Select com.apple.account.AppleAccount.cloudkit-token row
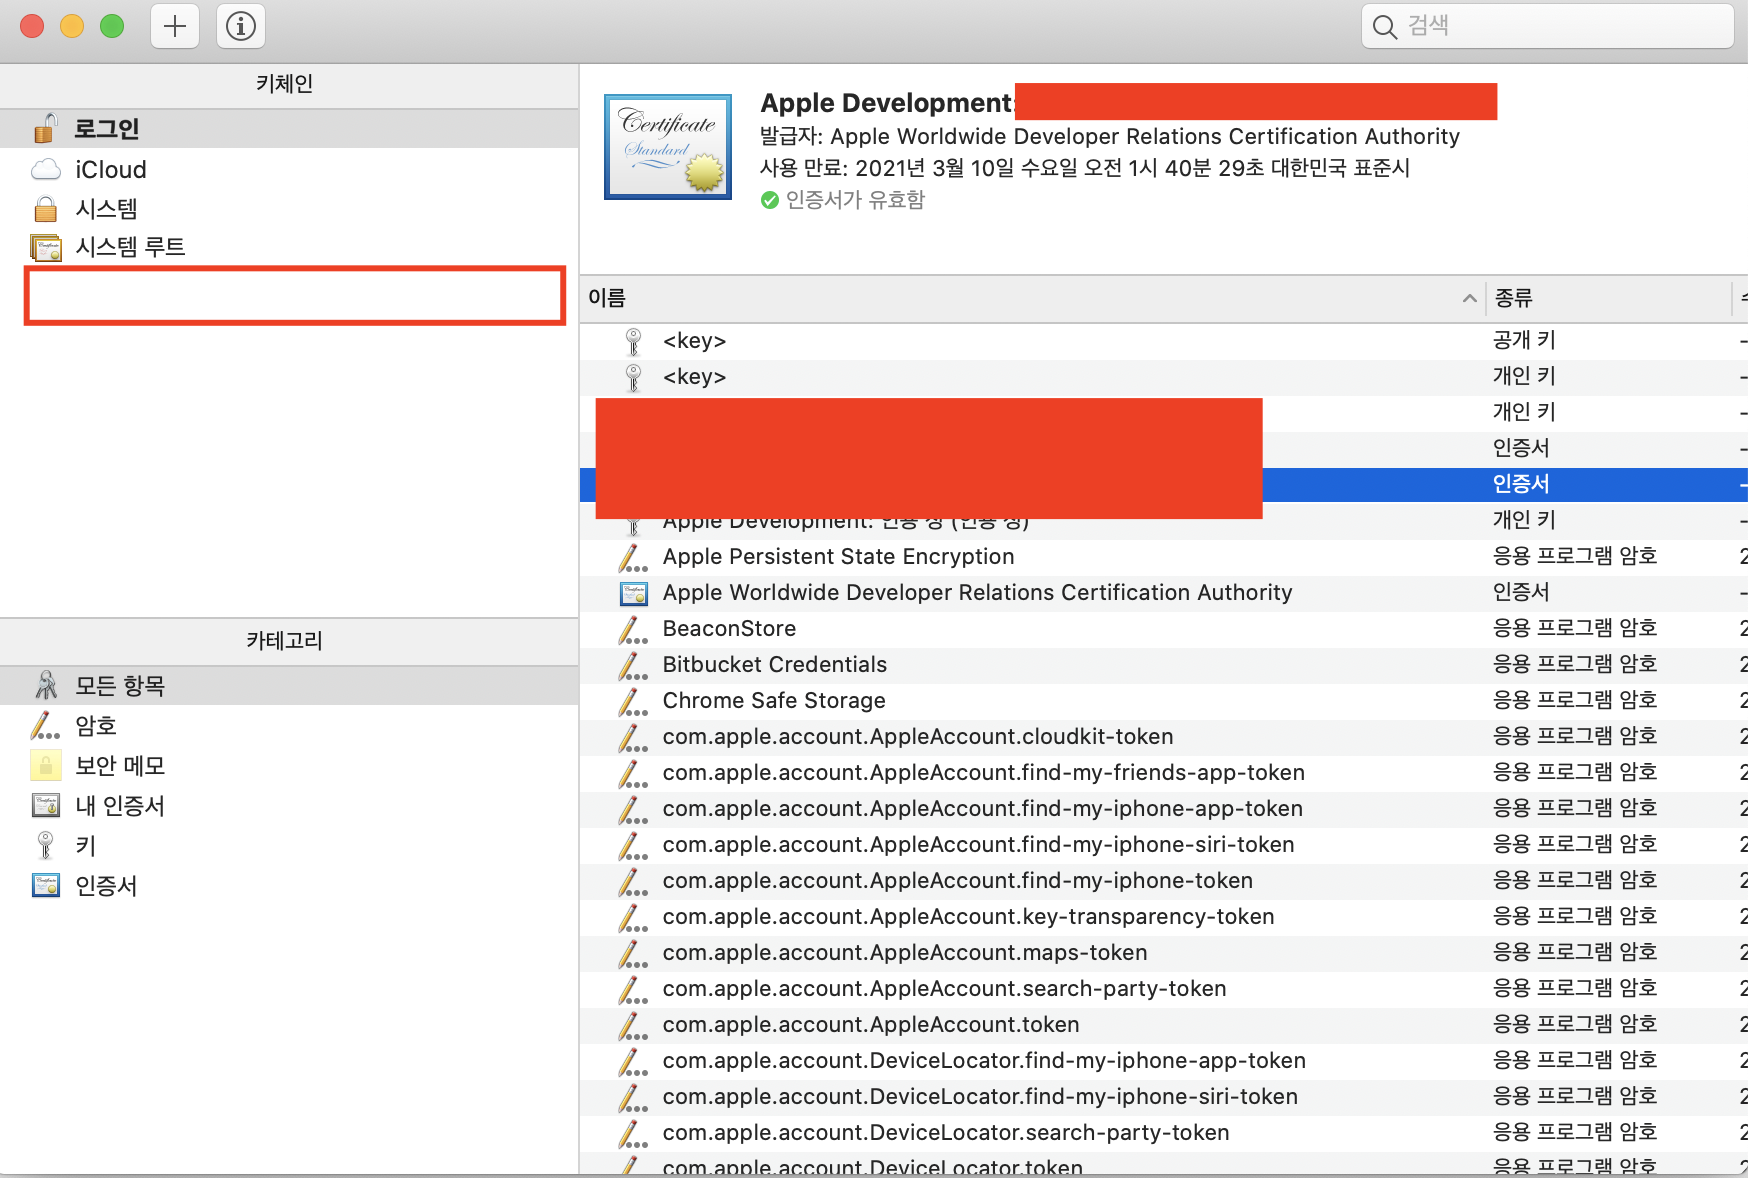 point(1164,737)
